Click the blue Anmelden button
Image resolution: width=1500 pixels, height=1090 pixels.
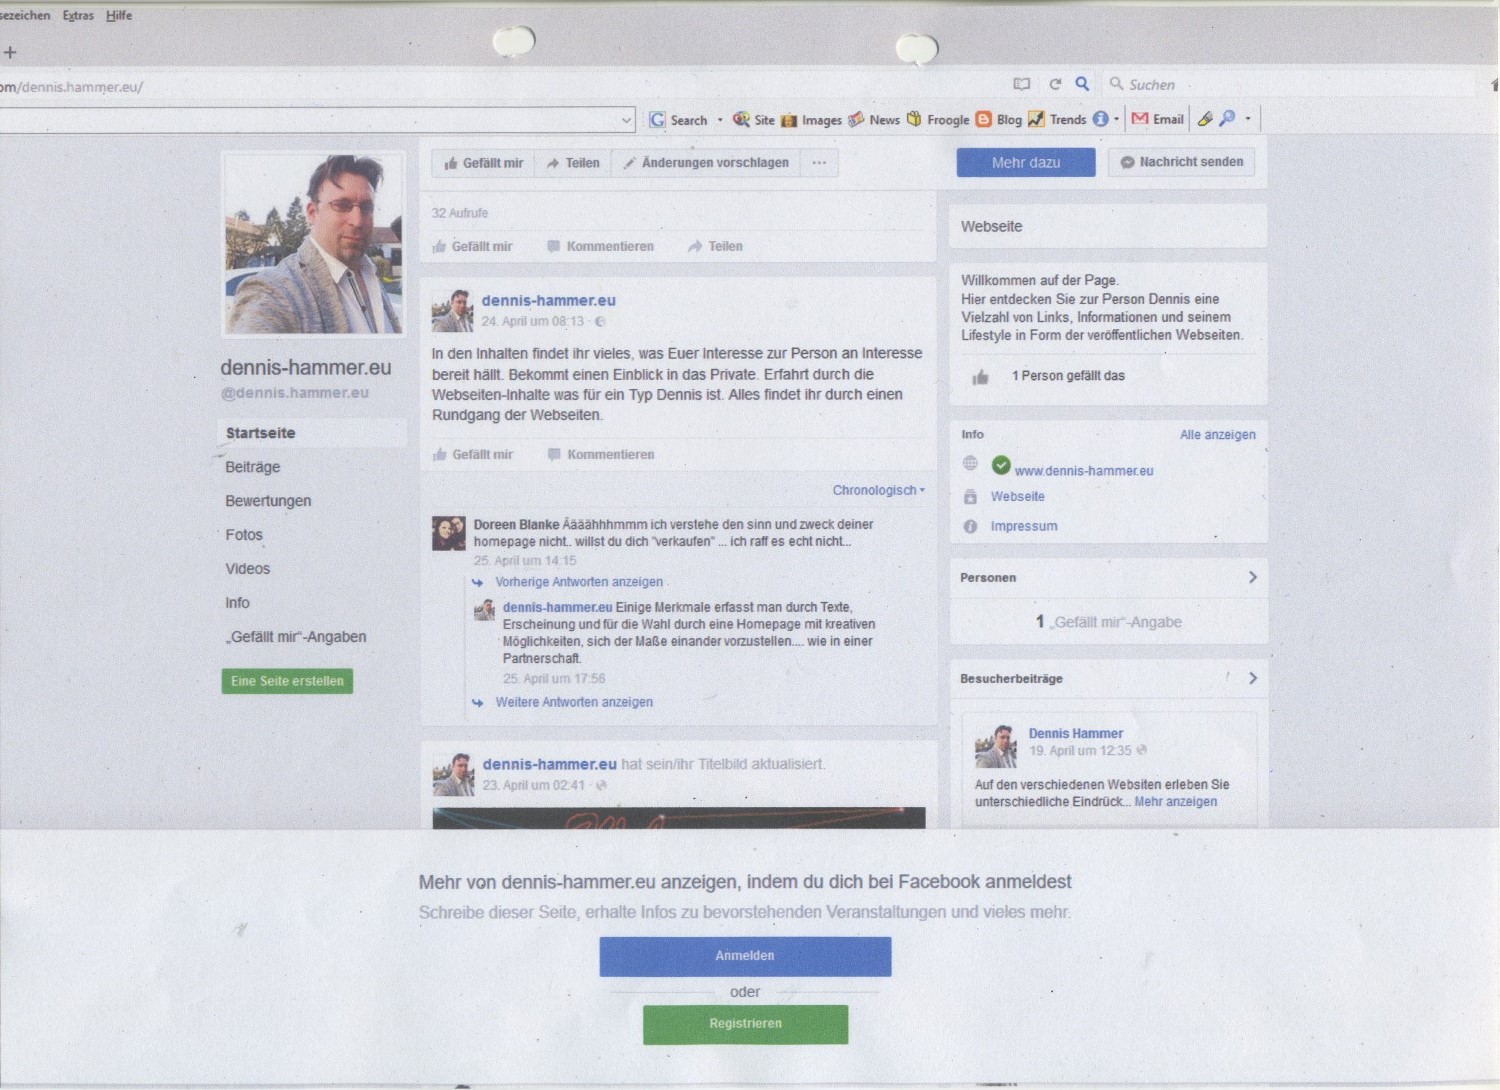(745, 956)
